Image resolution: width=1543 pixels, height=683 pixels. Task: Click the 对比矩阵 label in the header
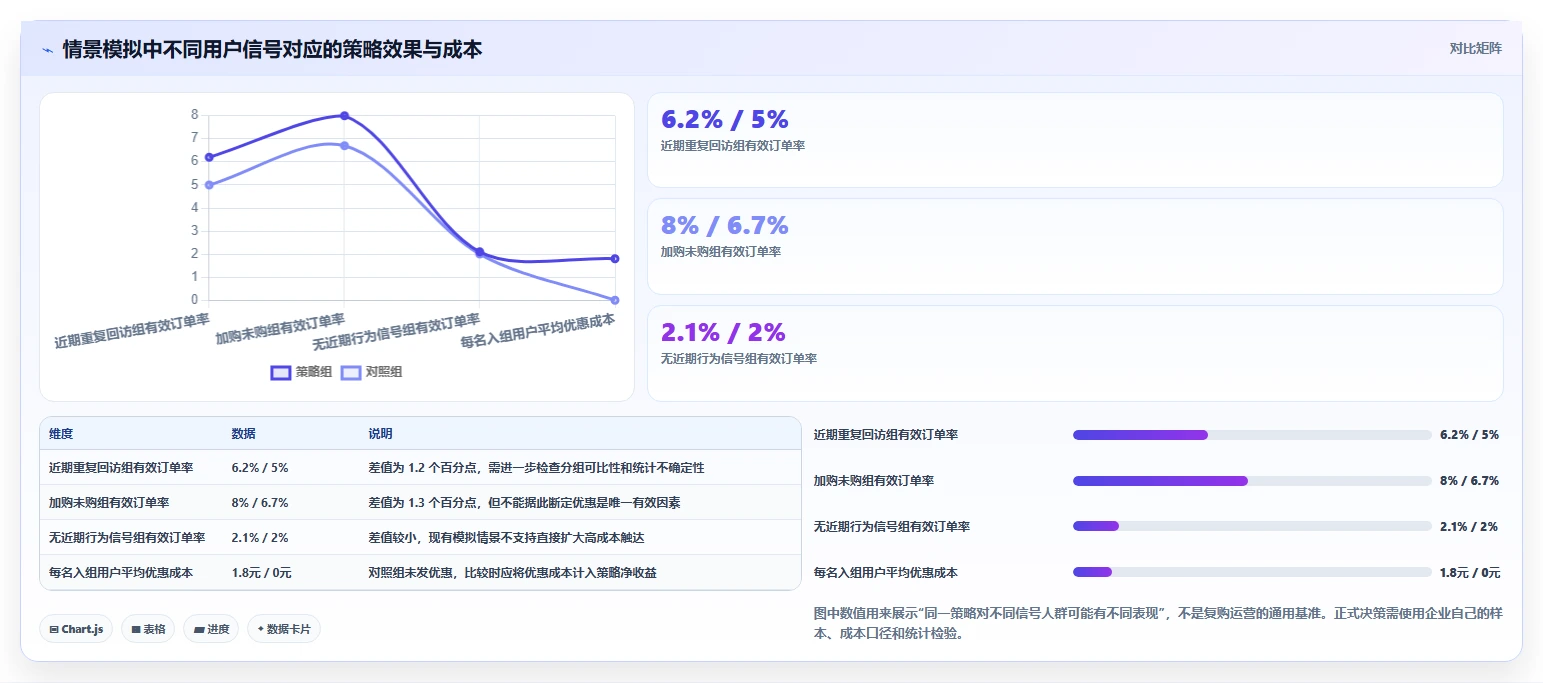click(x=1475, y=48)
